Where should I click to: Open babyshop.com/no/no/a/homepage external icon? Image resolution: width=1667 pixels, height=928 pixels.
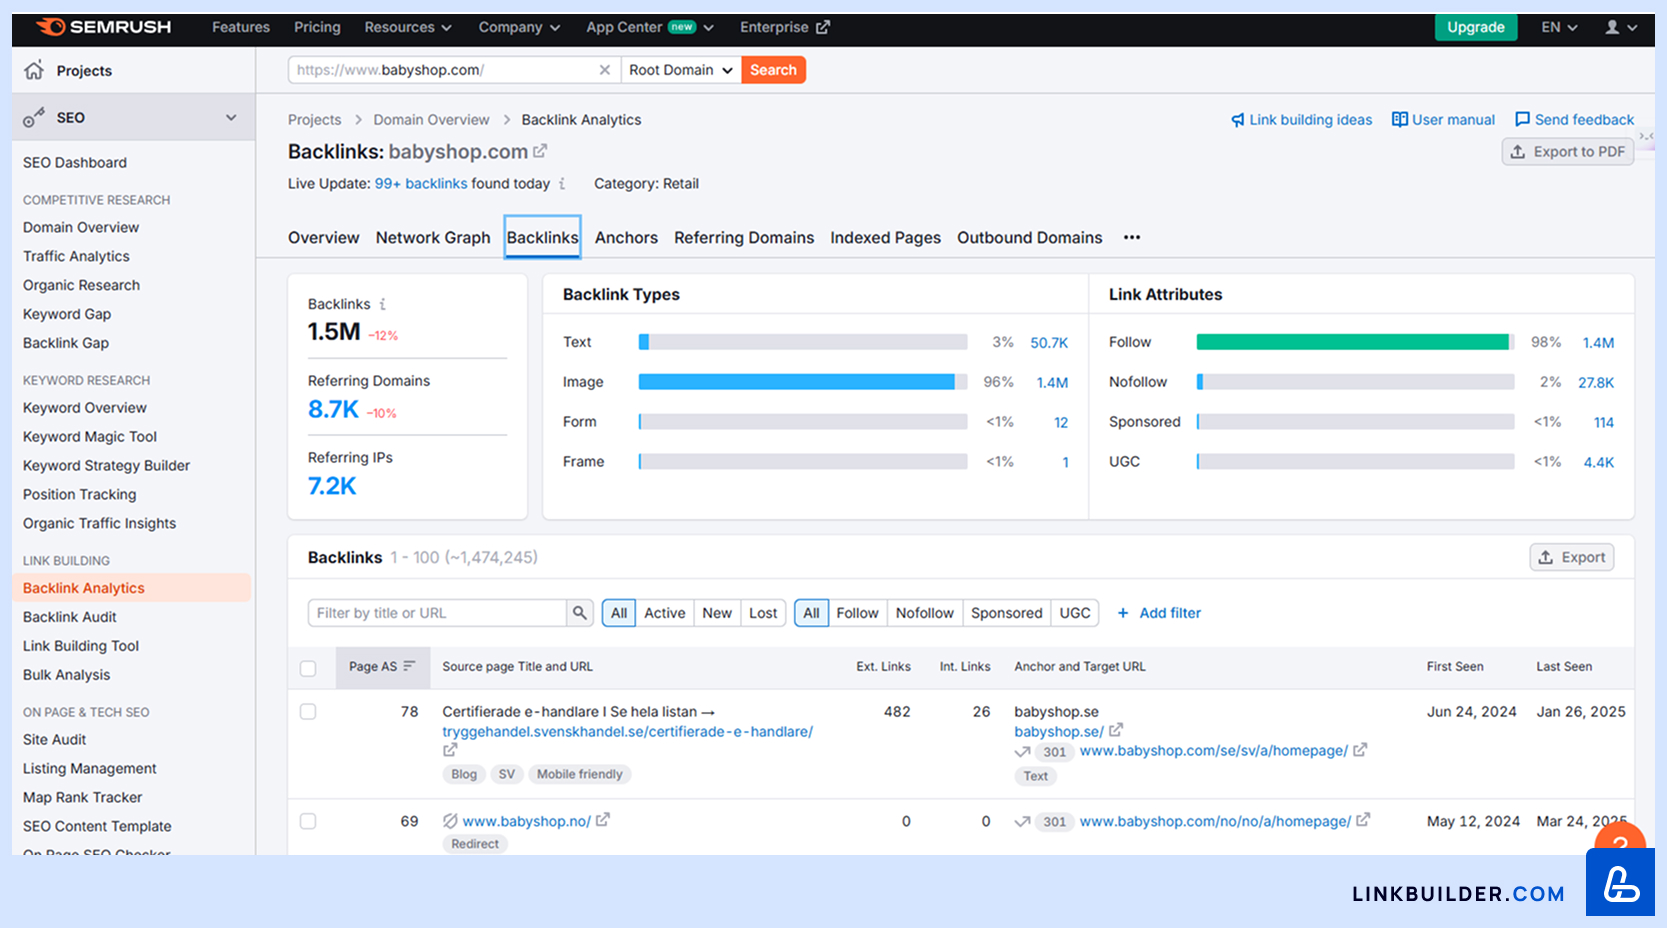point(1363,820)
